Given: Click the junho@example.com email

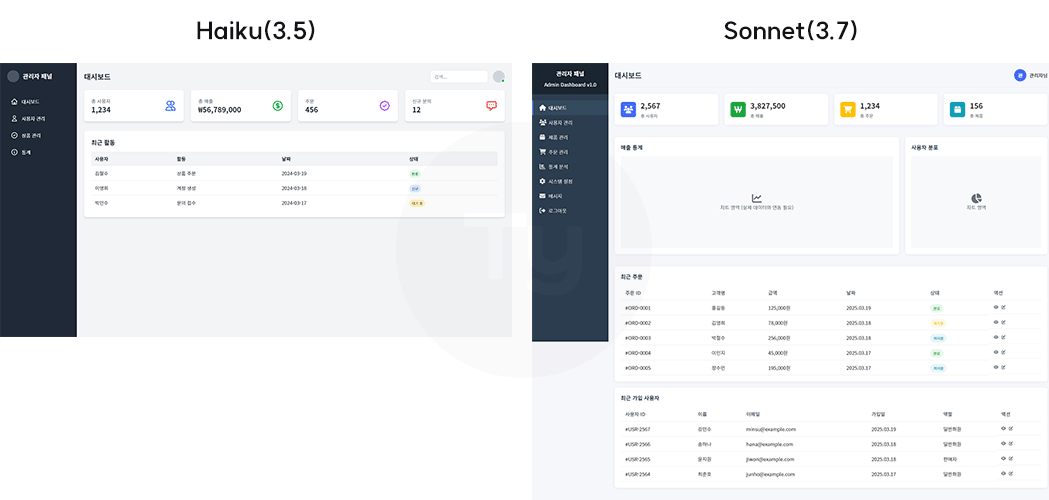Looking at the screenshot, I should 770,474.
